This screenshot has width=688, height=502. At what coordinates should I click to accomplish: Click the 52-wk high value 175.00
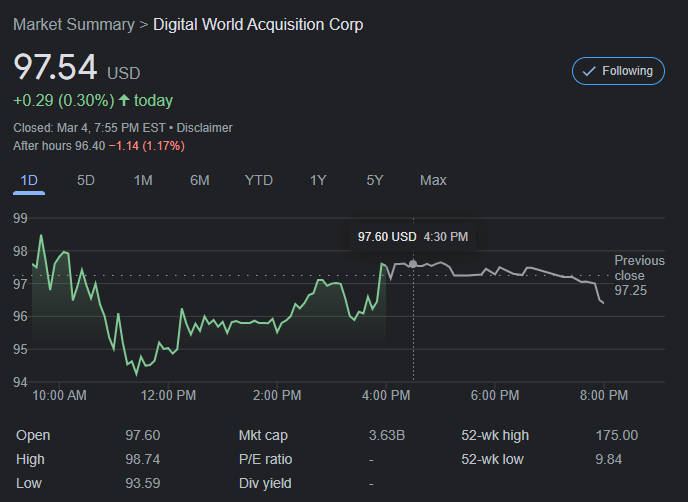point(616,435)
